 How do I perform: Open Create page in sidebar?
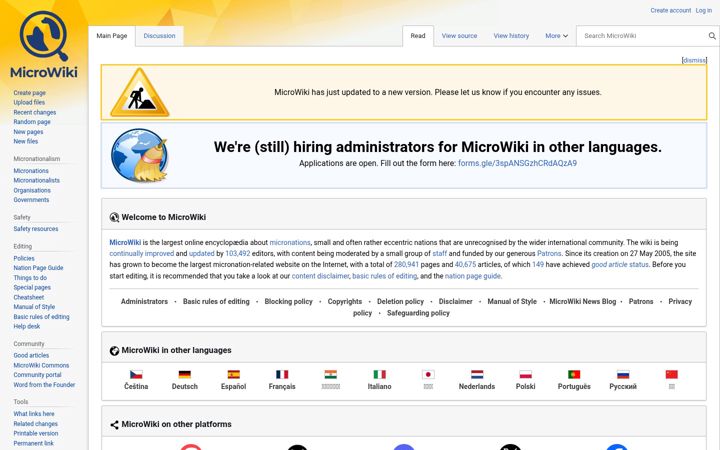(29, 93)
